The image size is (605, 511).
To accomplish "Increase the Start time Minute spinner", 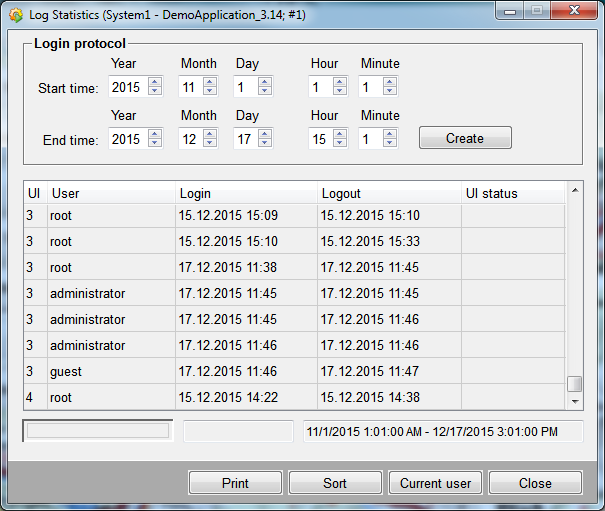I will tap(390, 82).
